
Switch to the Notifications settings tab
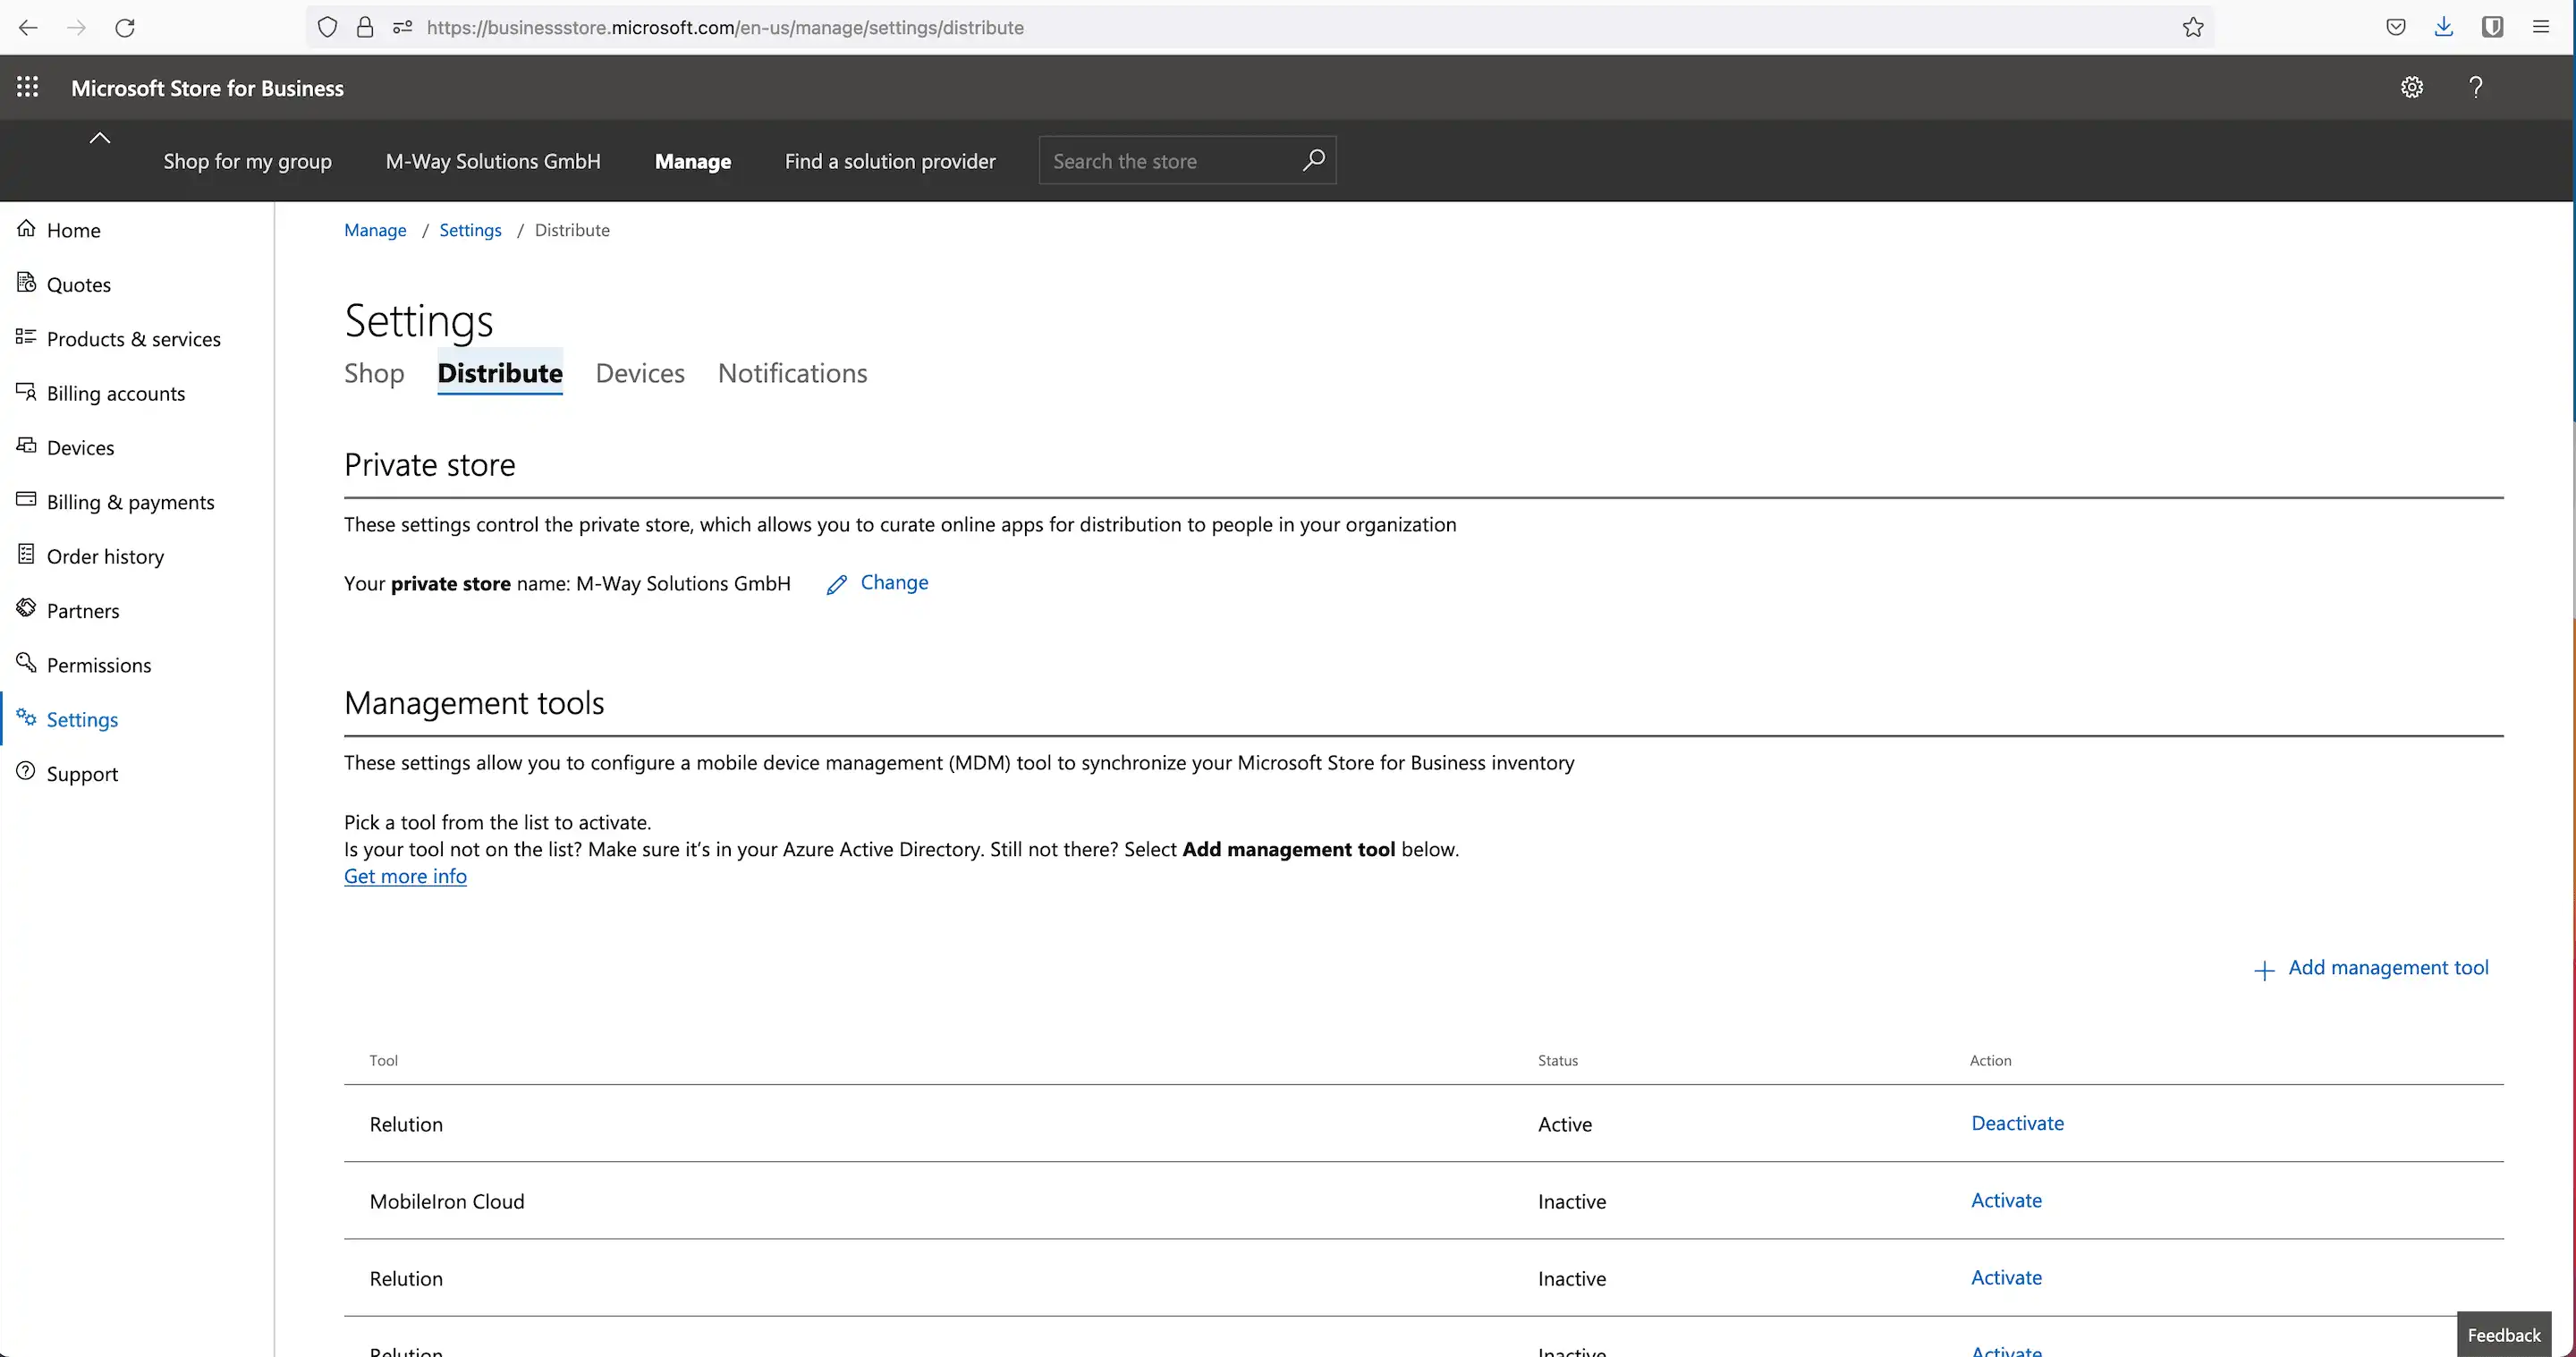(x=792, y=373)
